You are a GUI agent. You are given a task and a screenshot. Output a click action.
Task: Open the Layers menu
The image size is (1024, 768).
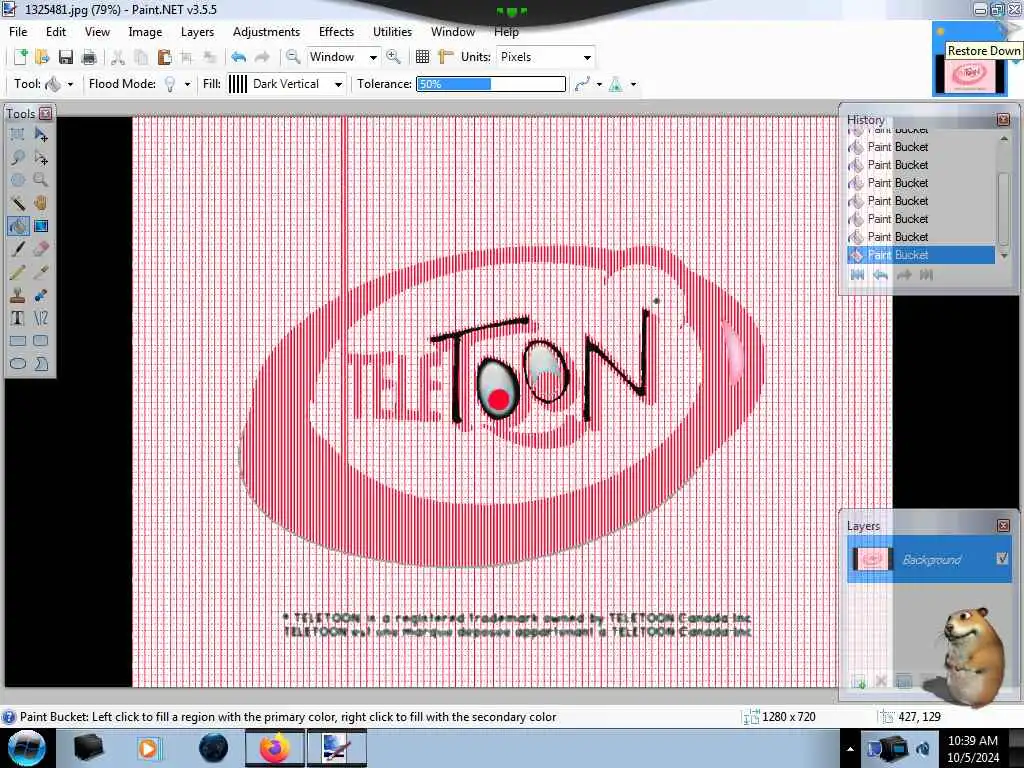(197, 31)
